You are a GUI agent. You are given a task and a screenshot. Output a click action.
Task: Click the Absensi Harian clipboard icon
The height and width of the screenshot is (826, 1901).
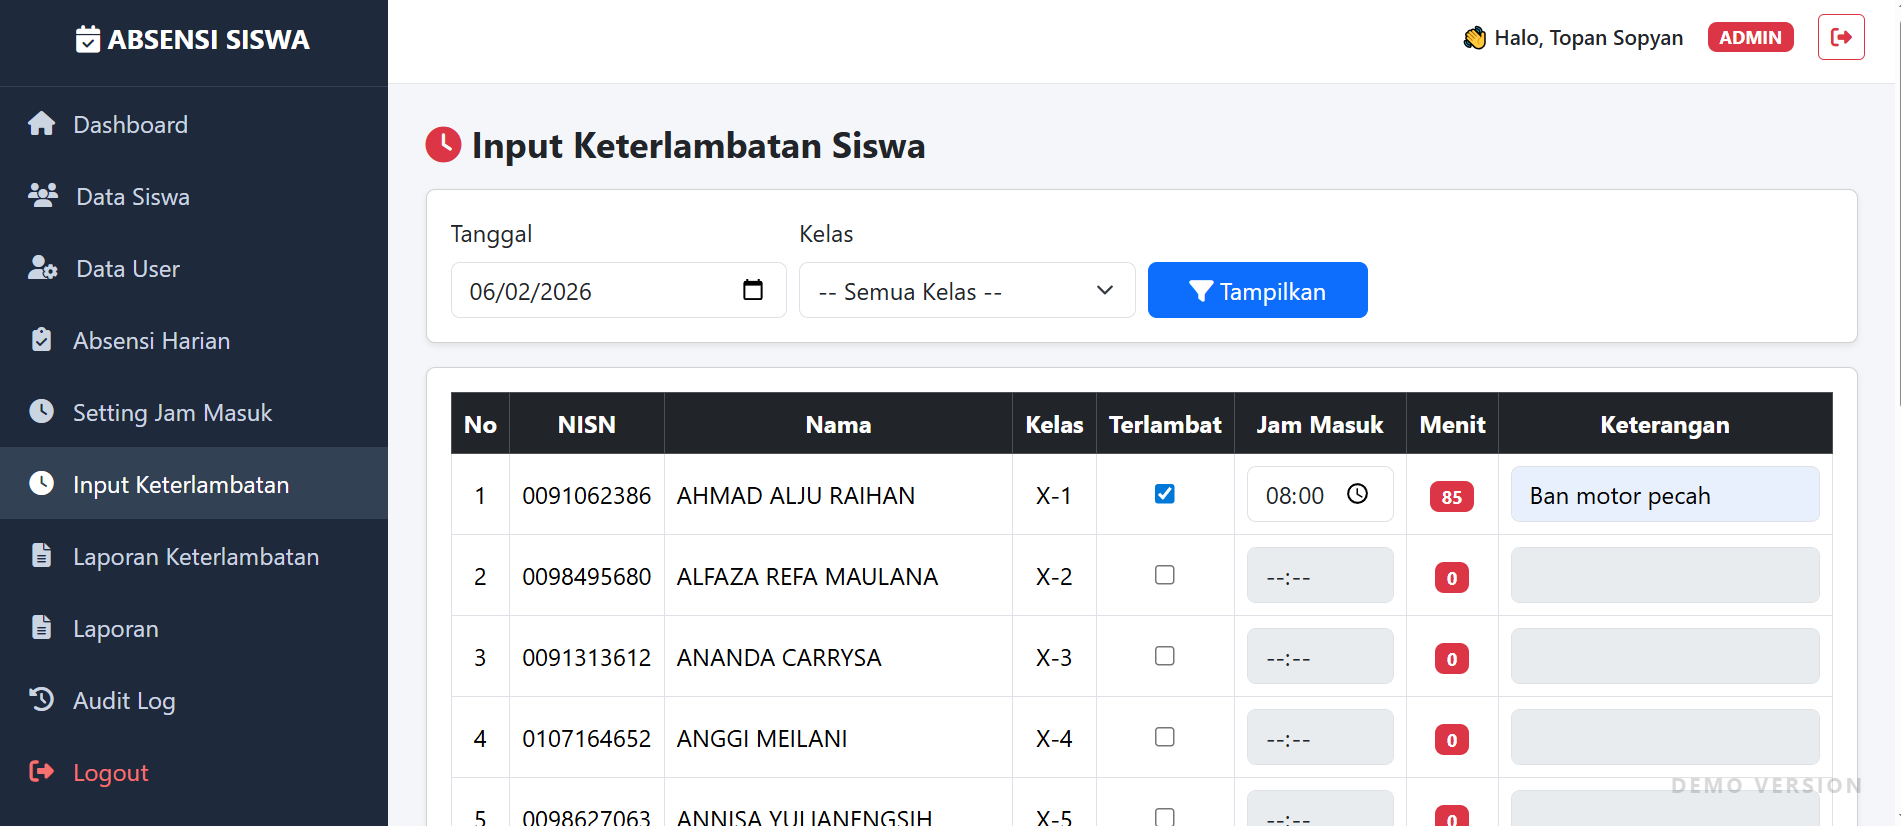click(42, 340)
